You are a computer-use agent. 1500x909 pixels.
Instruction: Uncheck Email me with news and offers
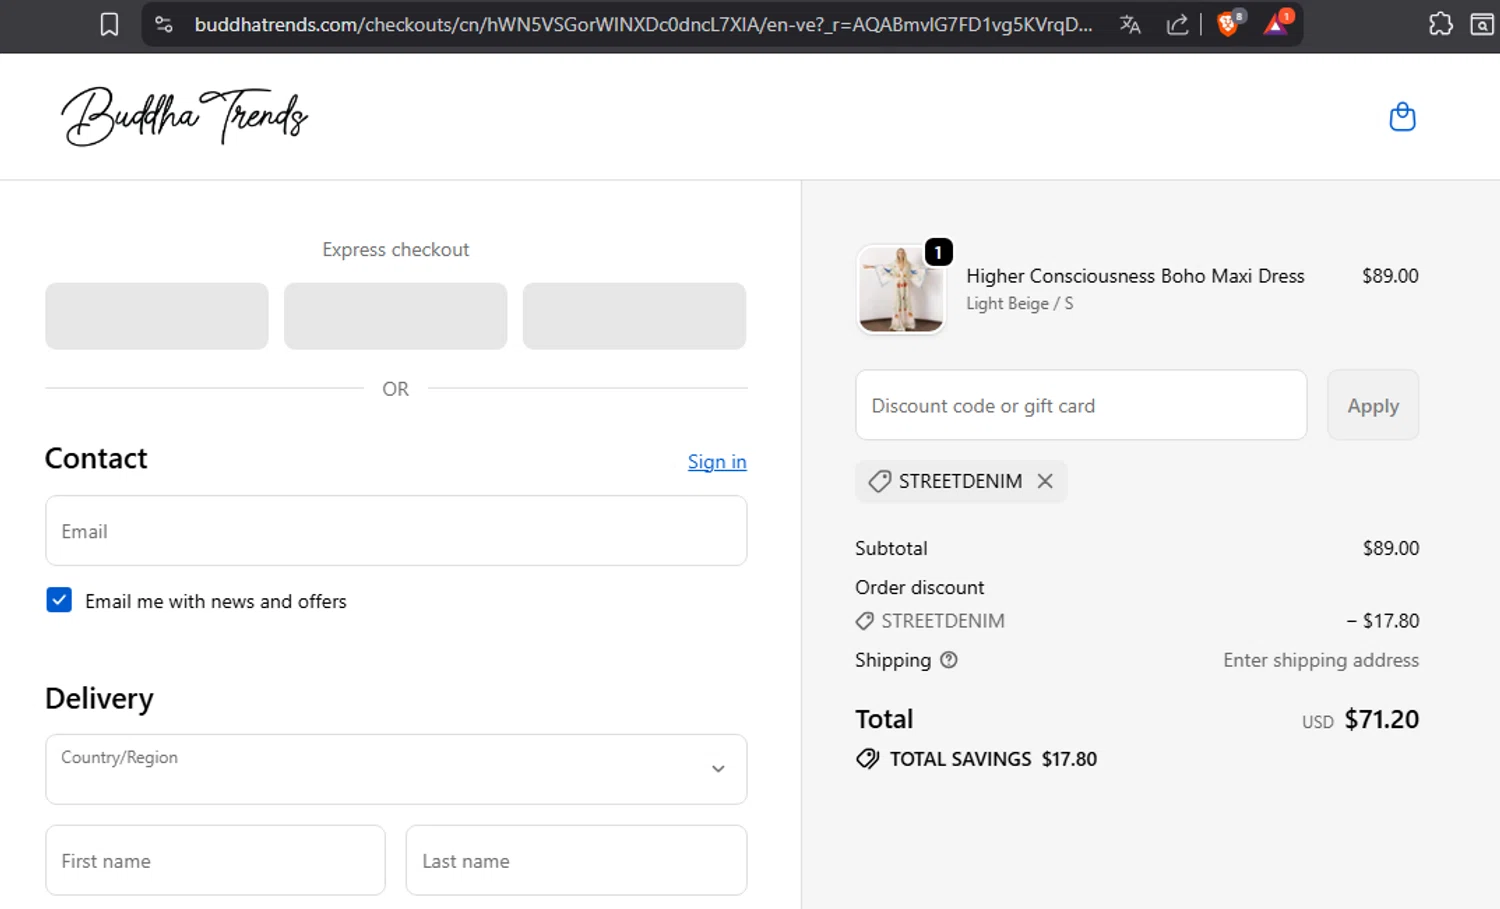coord(59,600)
